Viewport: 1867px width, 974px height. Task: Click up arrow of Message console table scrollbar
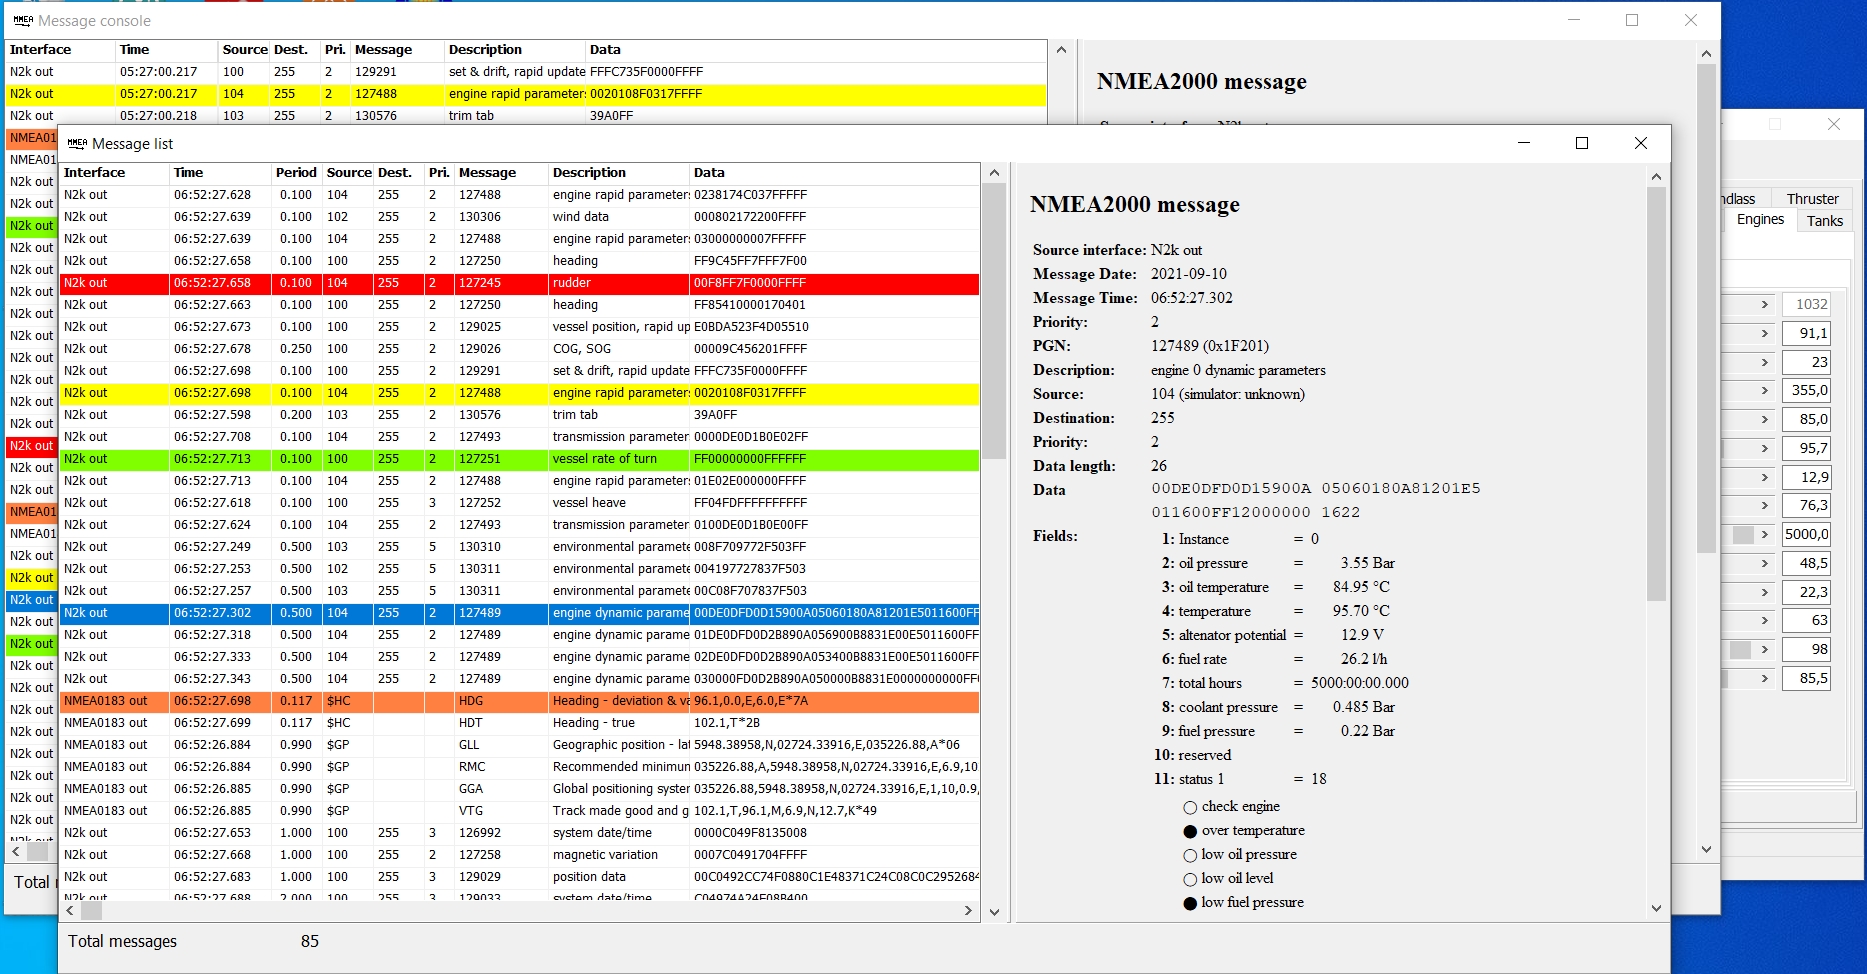click(1061, 50)
